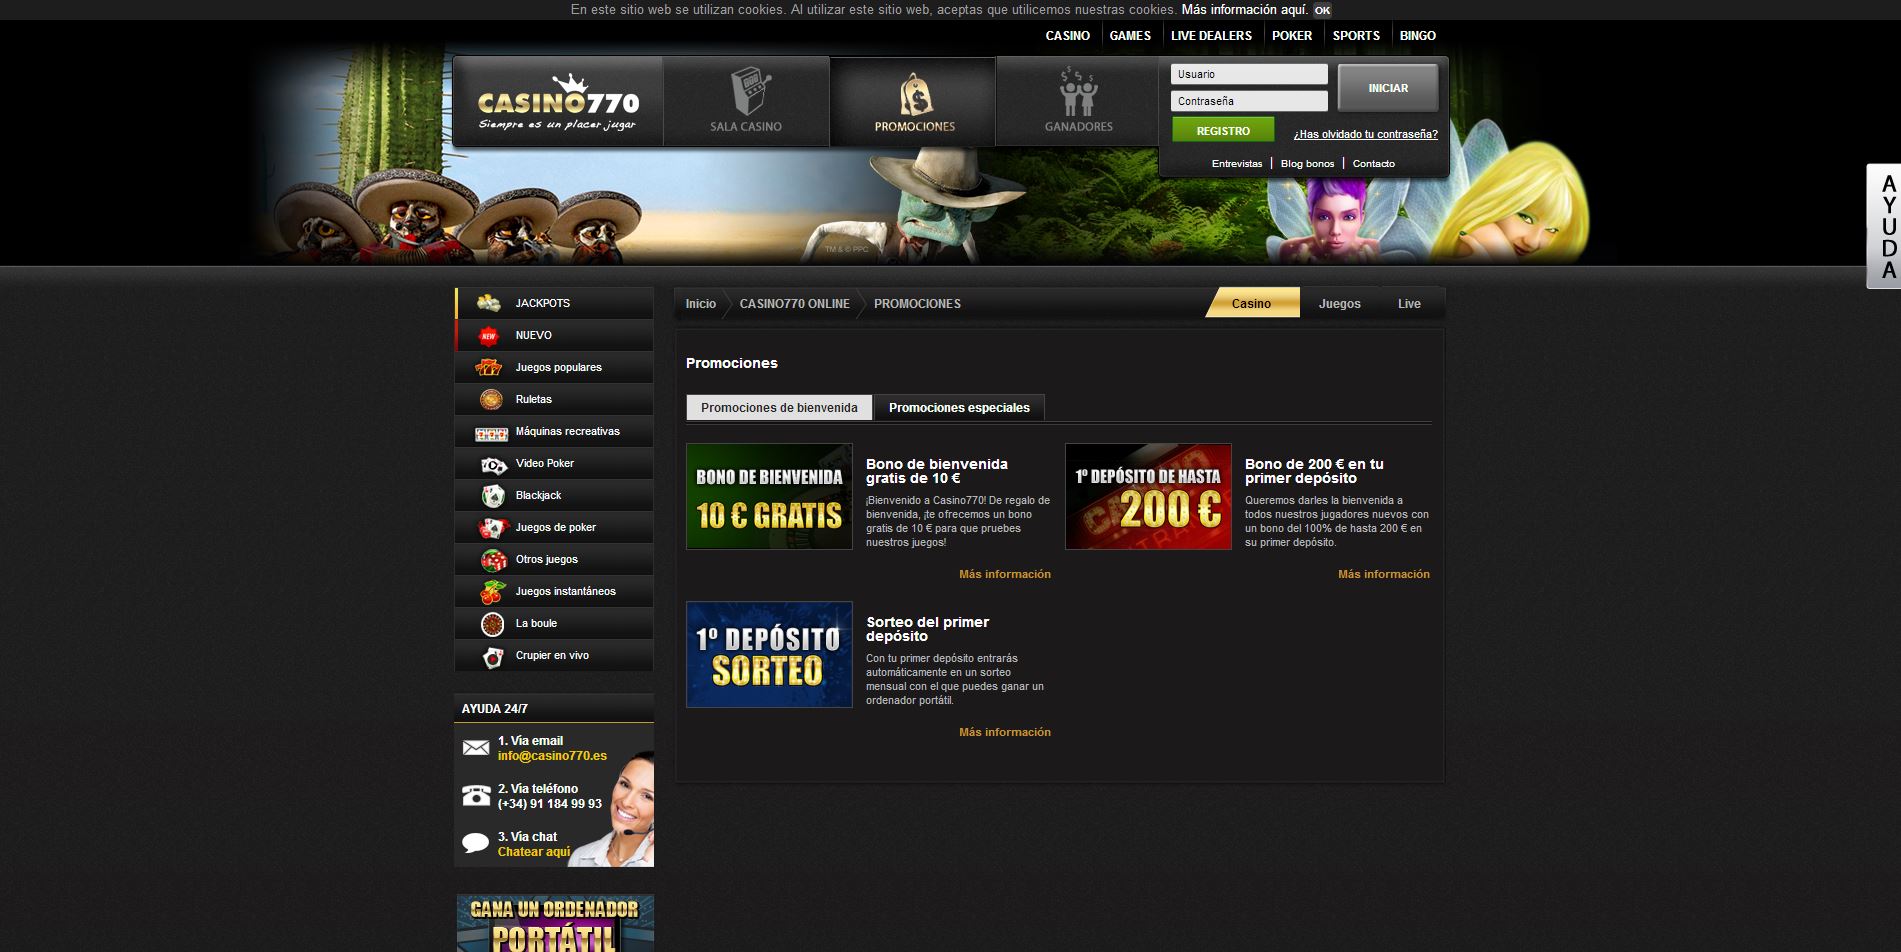Select the red NEW badge icon

point(488,335)
